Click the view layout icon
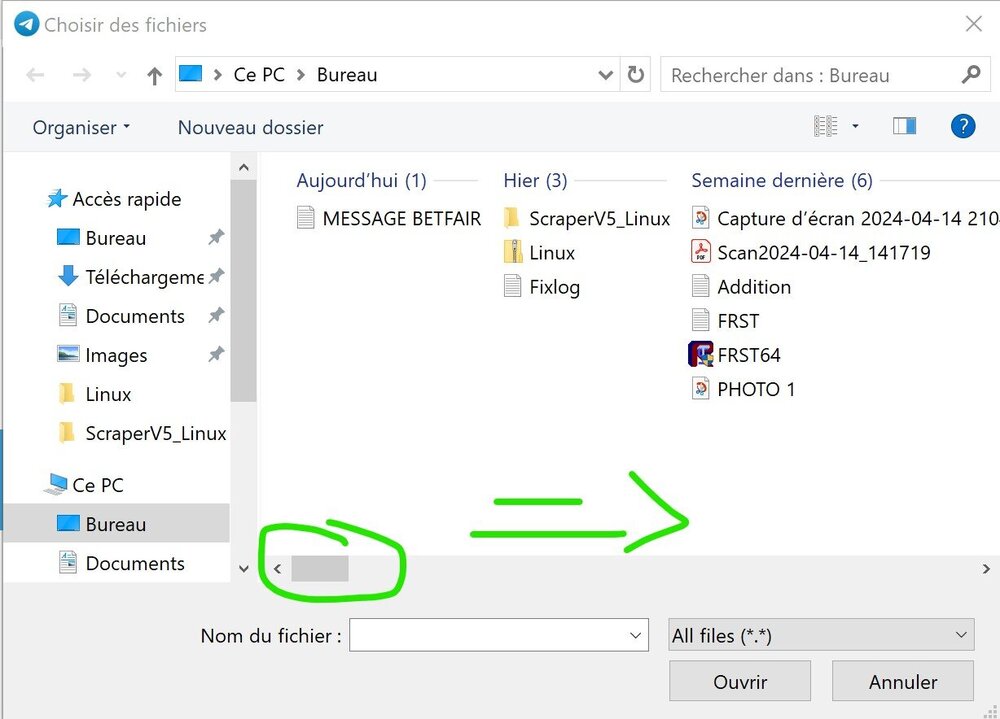 pyautogui.click(x=825, y=126)
